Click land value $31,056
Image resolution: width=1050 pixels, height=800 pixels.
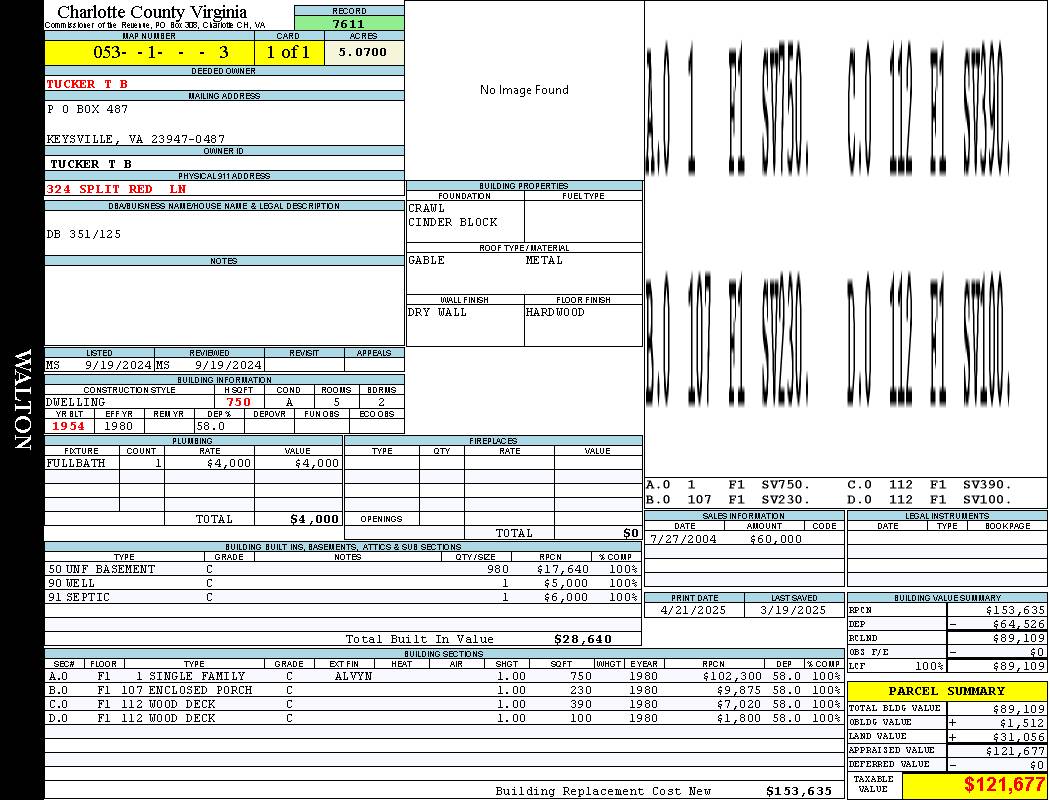pyautogui.click(x=1019, y=737)
